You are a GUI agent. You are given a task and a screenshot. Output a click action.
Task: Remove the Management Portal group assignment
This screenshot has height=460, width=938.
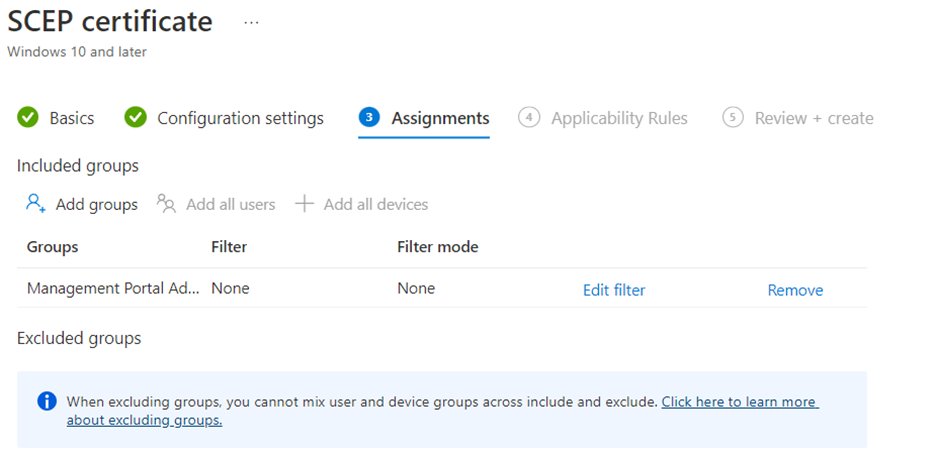795,290
